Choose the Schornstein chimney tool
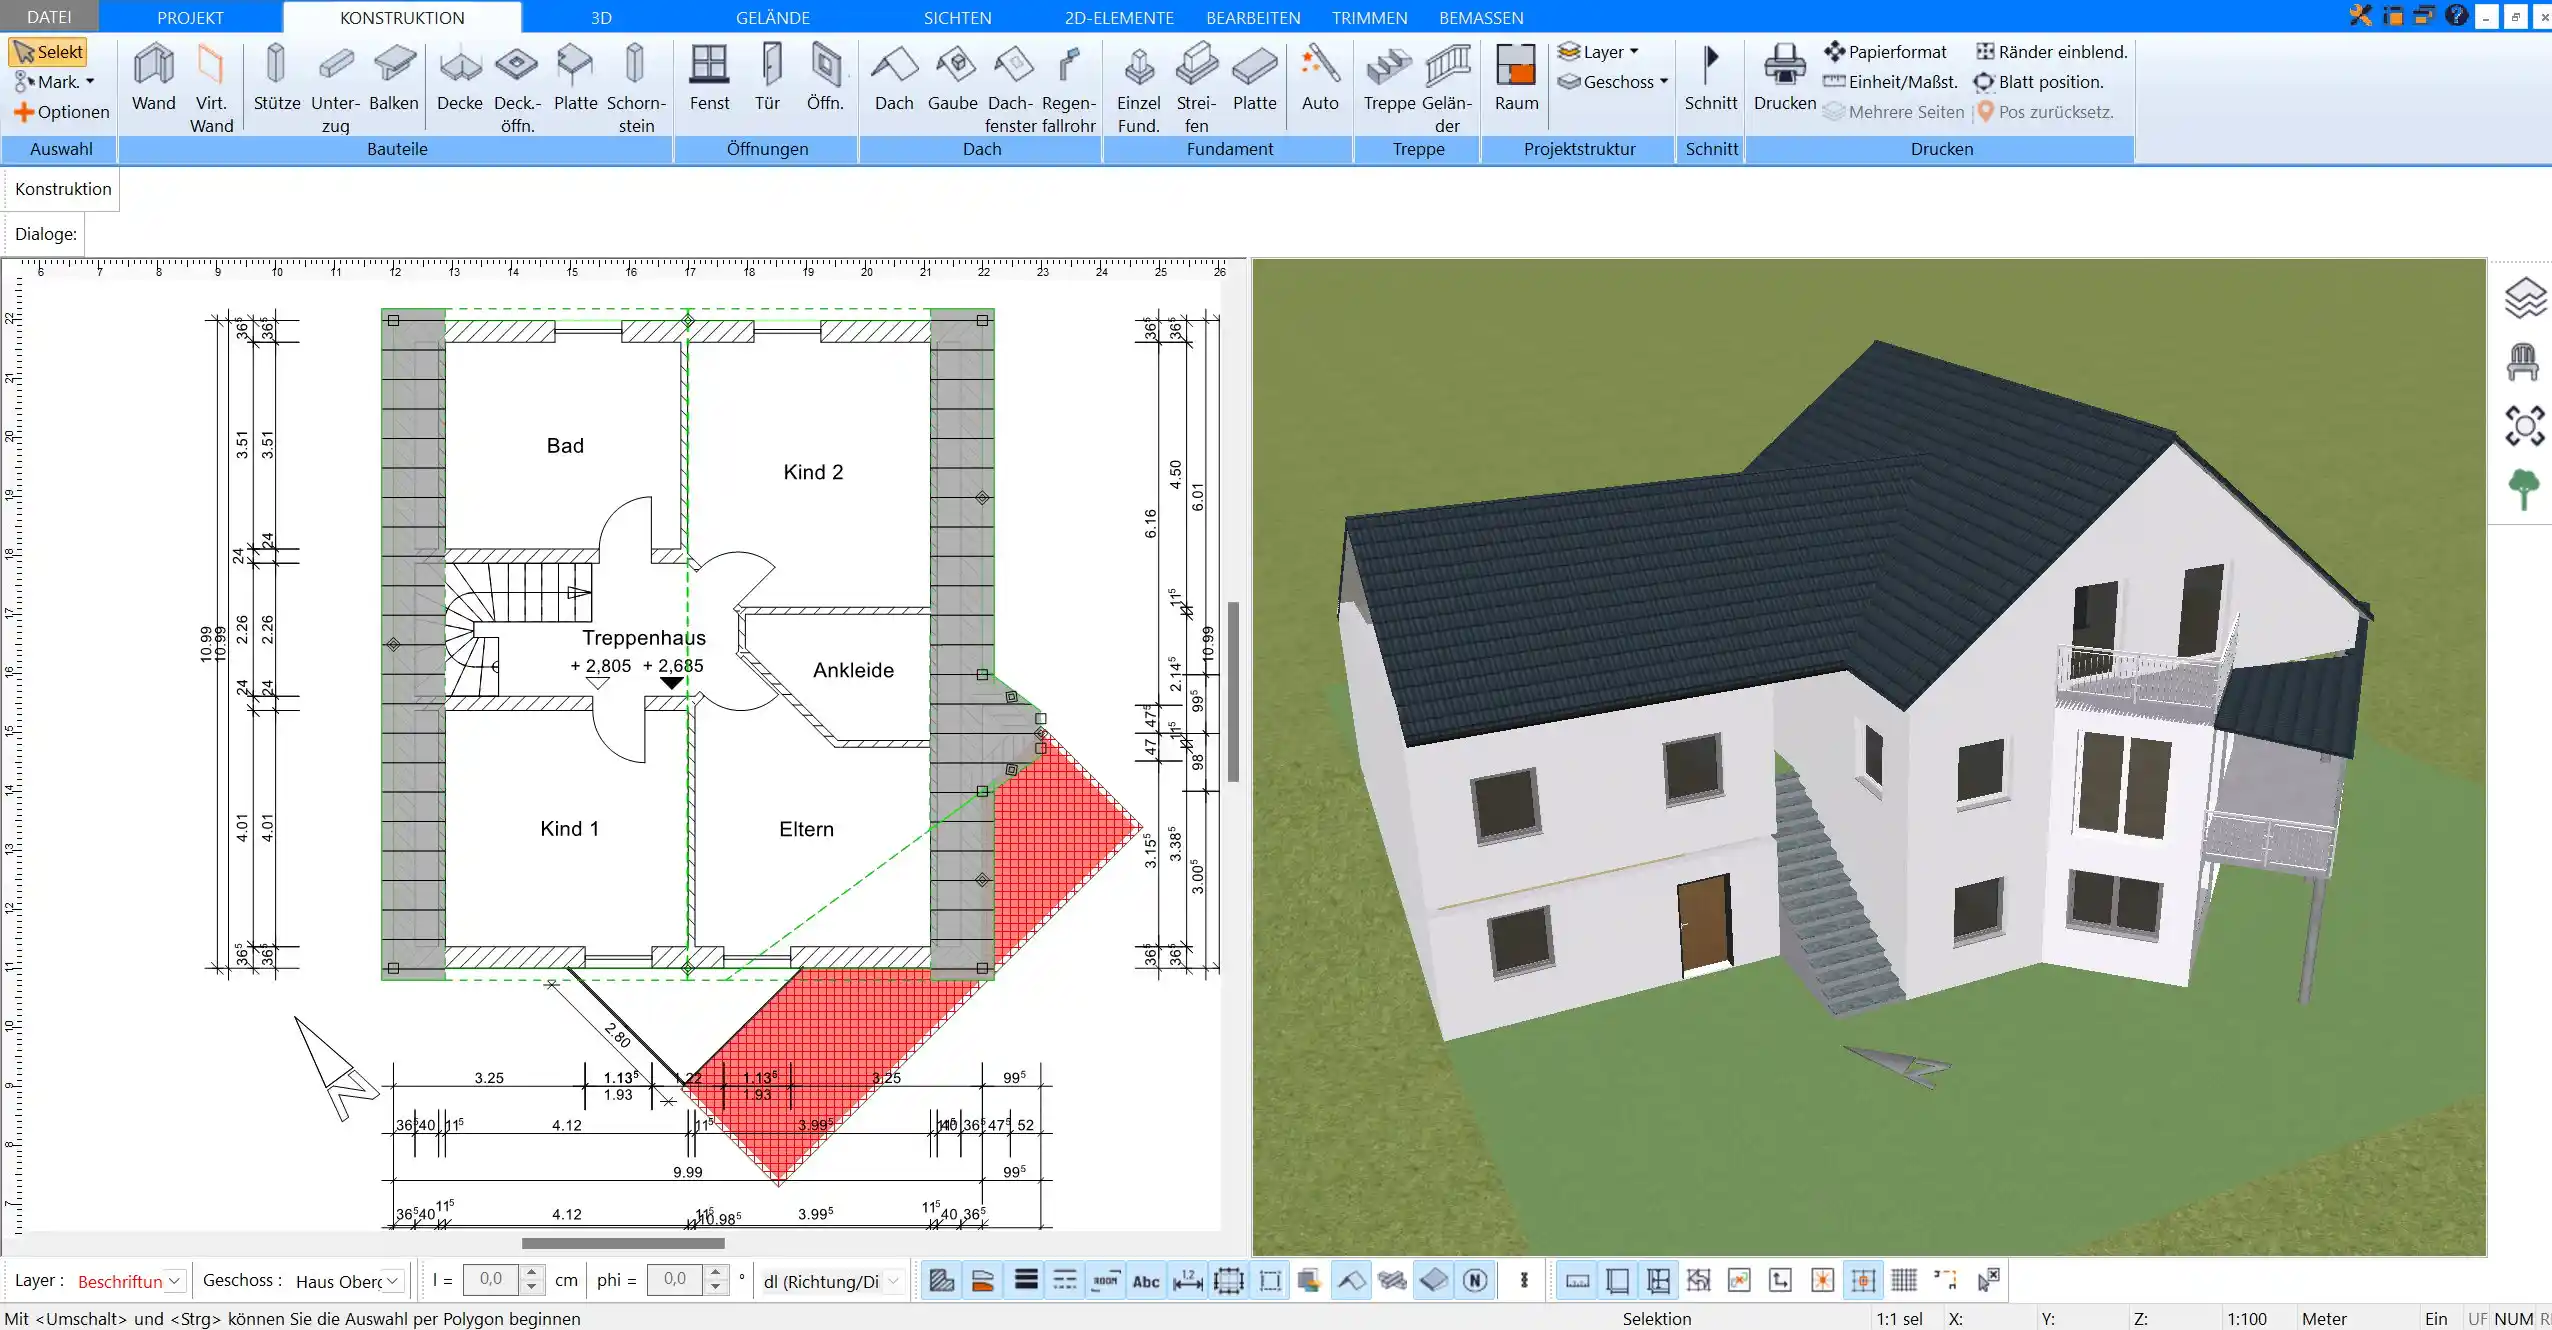Screen dimensions: 2552x1330 (636, 88)
